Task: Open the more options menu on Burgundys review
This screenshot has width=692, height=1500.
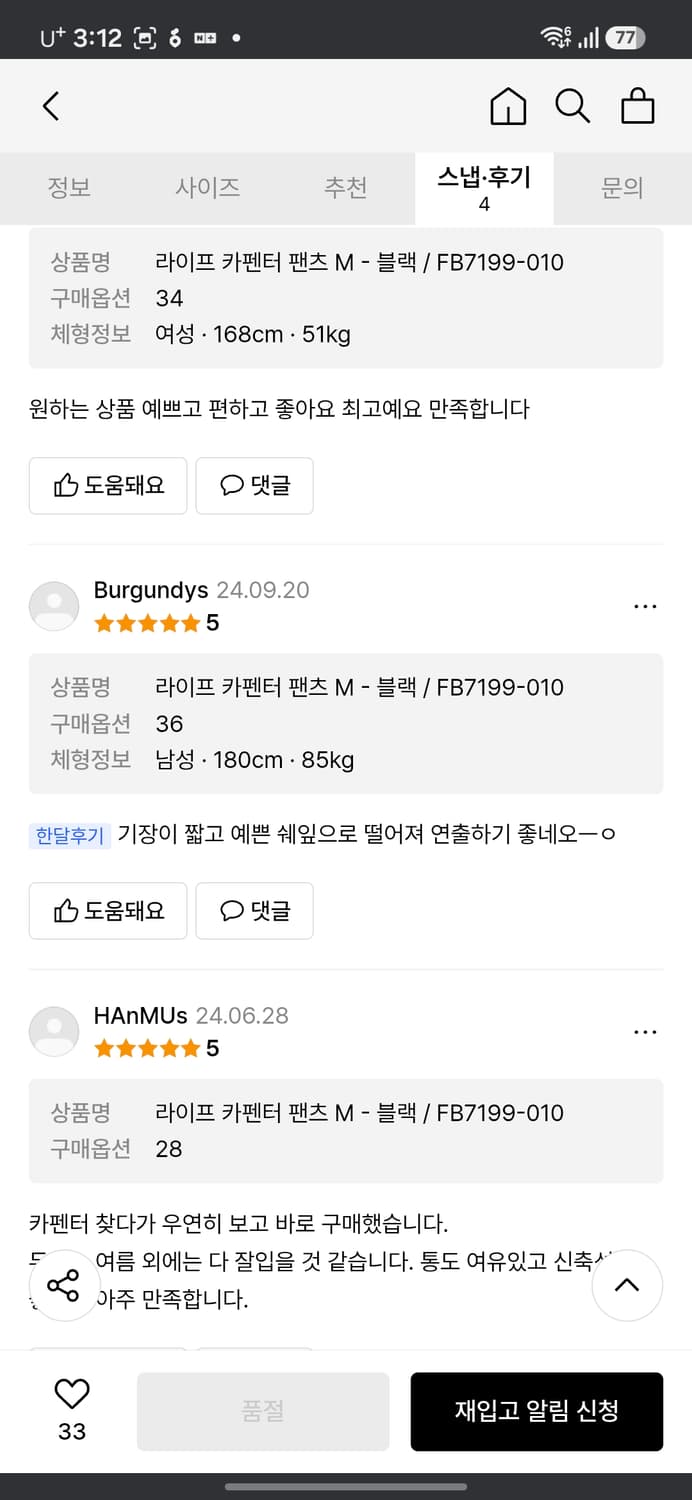Action: coord(645,605)
